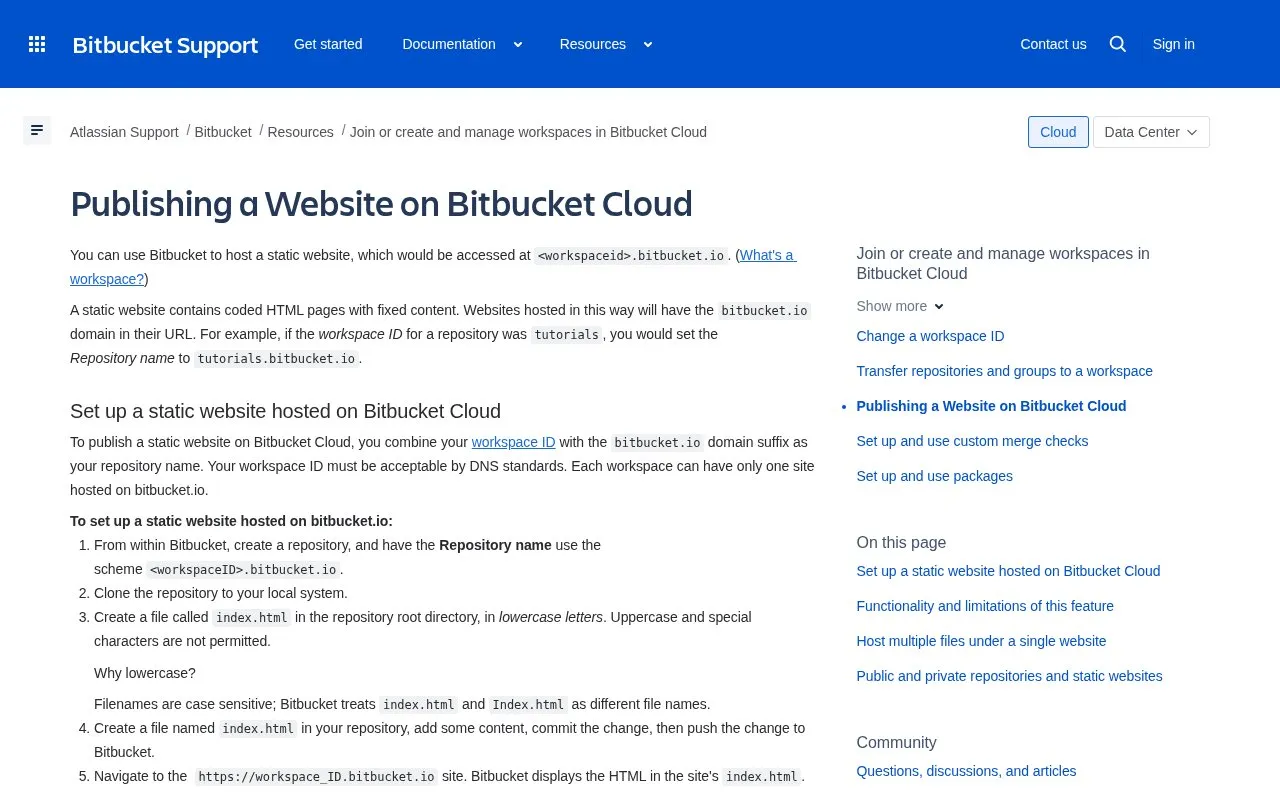
Task: Expand the Resources dropdown
Action: (x=606, y=44)
